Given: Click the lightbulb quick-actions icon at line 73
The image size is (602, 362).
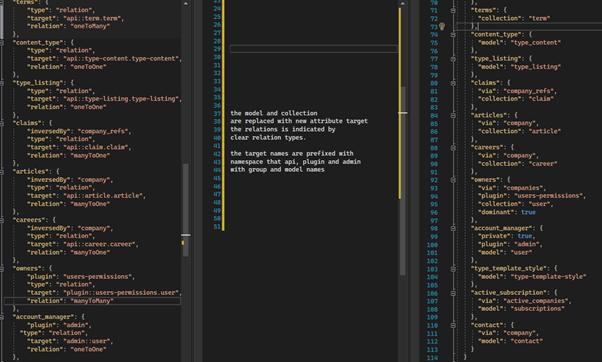Looking at the screenshot, I should pos(442,26).
